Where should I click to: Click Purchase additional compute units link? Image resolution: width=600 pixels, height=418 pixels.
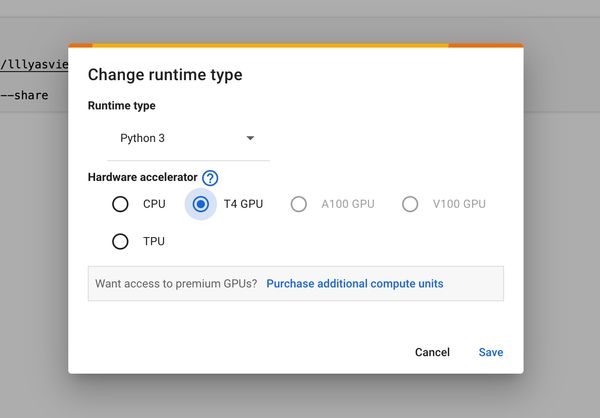tap(355, 284)
